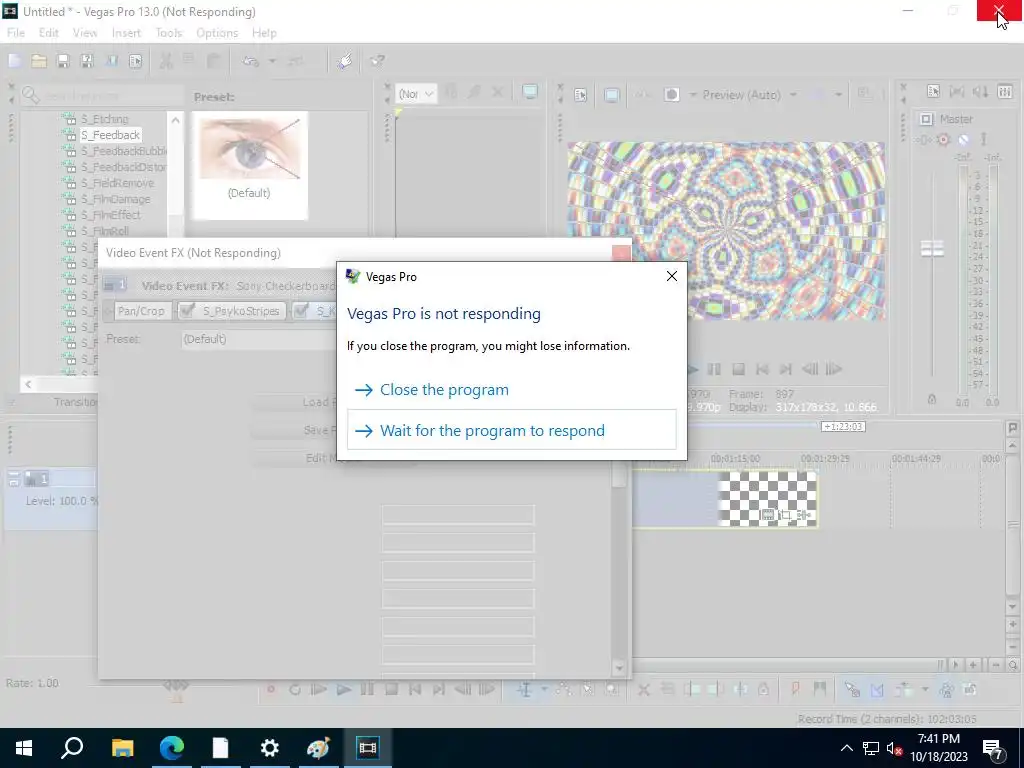Viewport: 1024px width, 768px height.
Task: Open the Undo history dropdown arrow
Action: coord(272,61)
